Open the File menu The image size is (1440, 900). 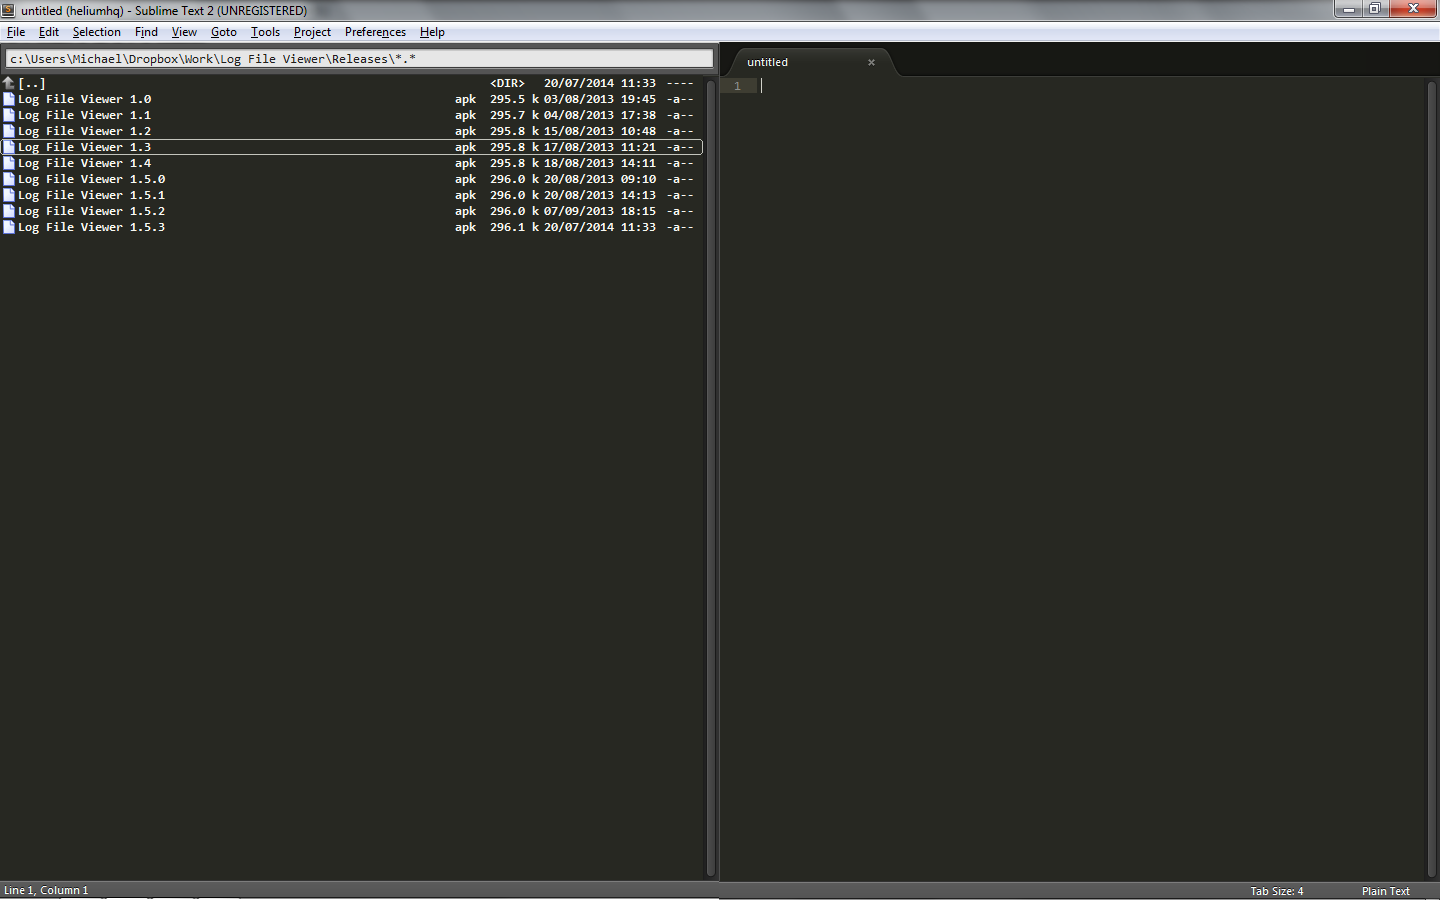(16, 32)
